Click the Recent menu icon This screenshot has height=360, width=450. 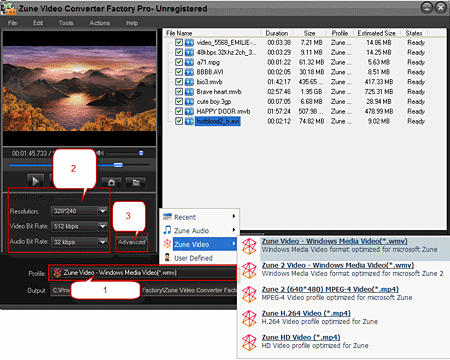tap(167, 217)
